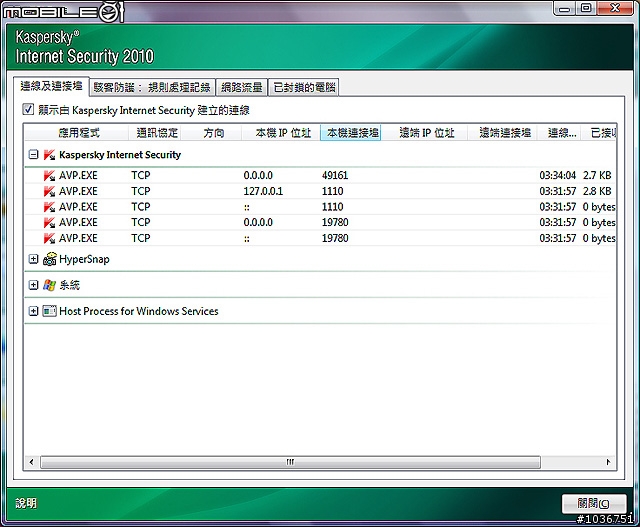Image resolution: width=640 pixels, height=527 pixels.
Task: Click the Kaspersky Internet Security group icon
Action: pyautogui.click(x=49, y=155)
